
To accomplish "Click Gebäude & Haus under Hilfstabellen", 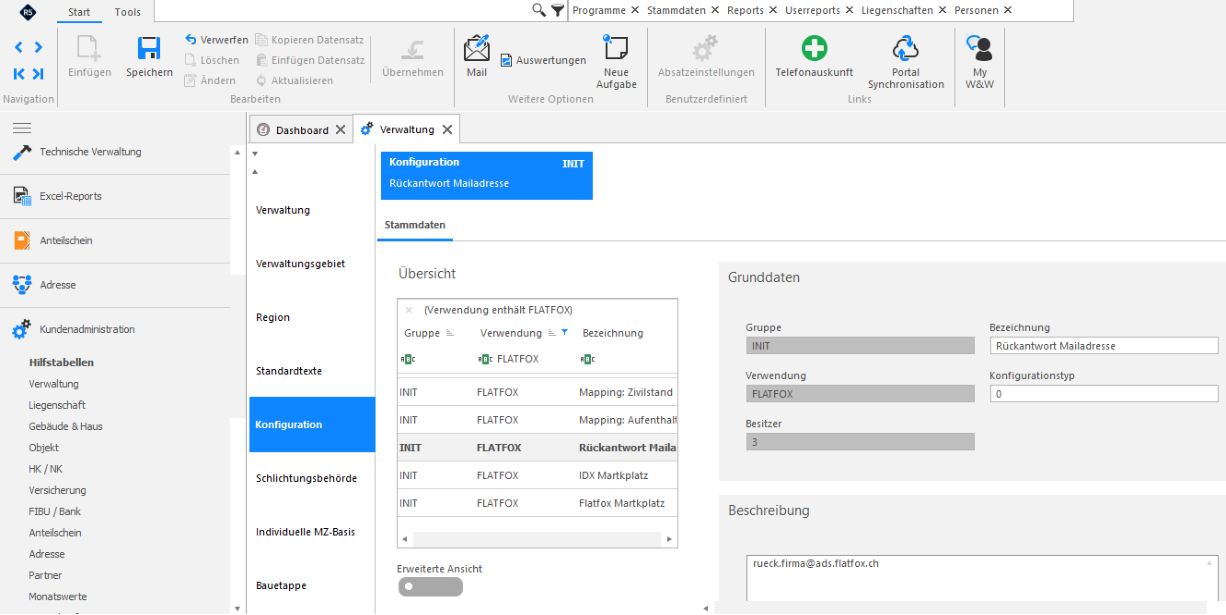I will point(66,427).
